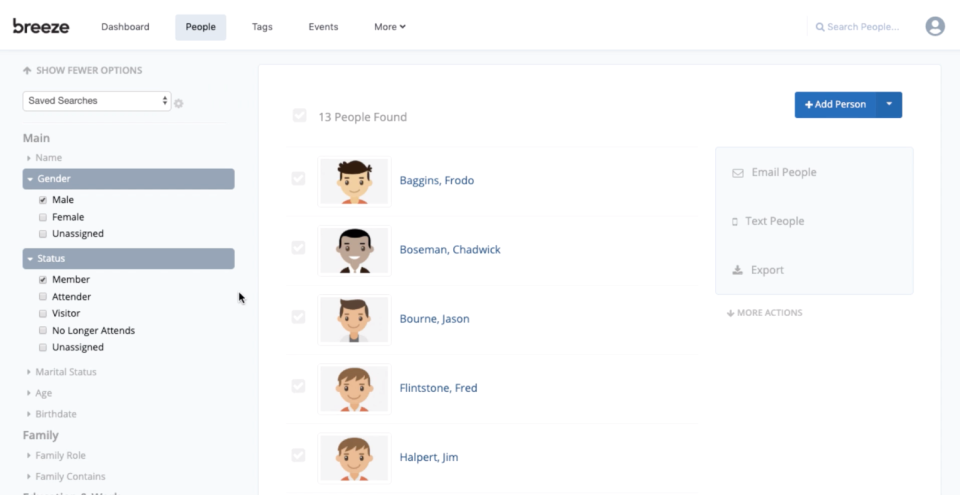Open Bourne, Jason profile link
960x495 pixels.
coord(435,319)
